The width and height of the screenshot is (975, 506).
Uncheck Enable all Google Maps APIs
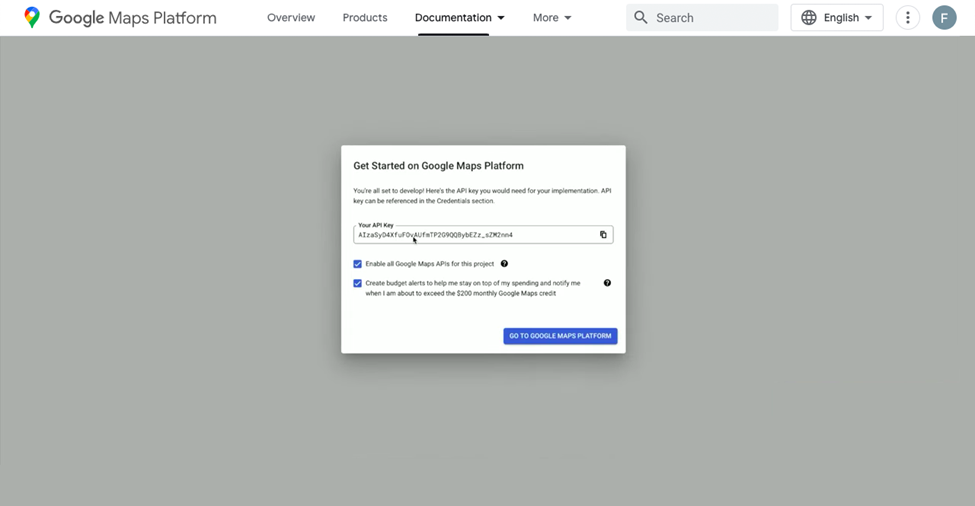pos(358,264)
